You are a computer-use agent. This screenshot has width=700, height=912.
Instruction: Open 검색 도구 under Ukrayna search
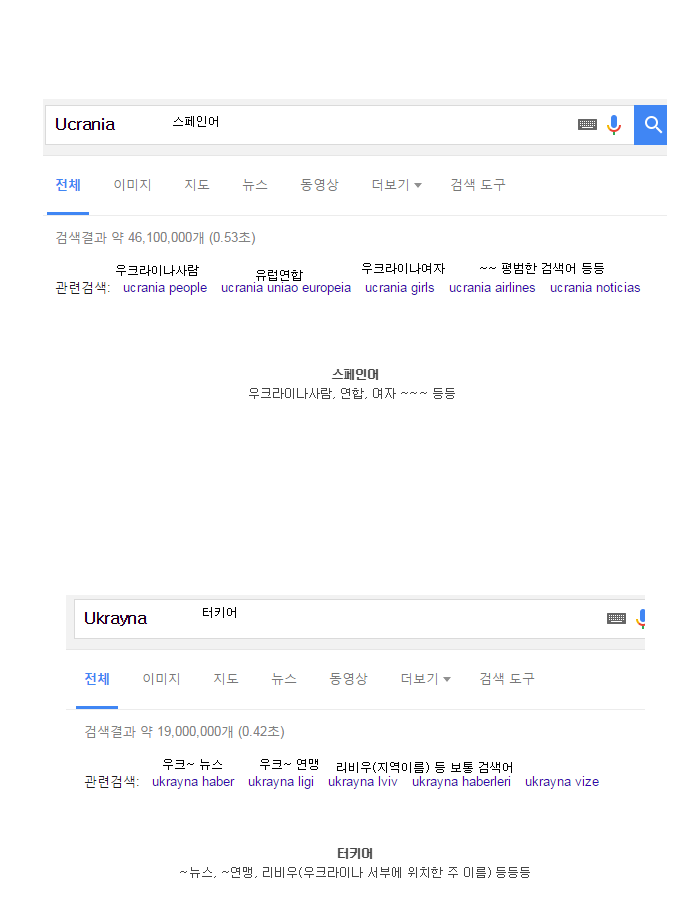(507, 679)
